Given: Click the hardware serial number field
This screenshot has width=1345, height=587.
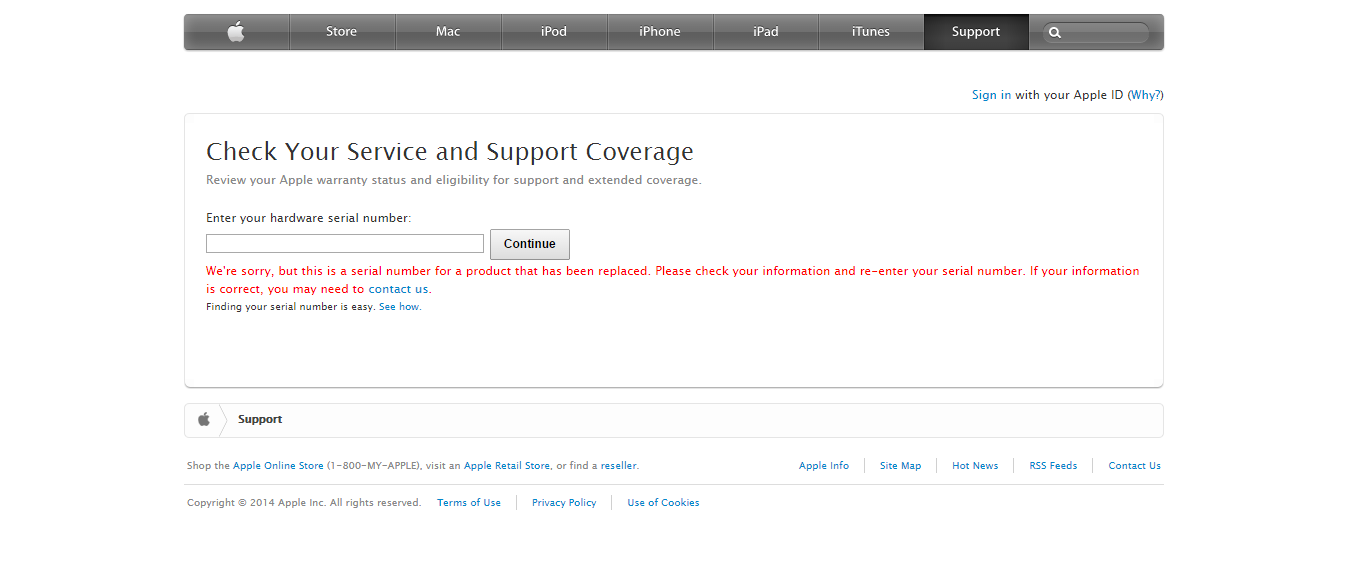Looking at the screenshot, I should tap(345, 244).
